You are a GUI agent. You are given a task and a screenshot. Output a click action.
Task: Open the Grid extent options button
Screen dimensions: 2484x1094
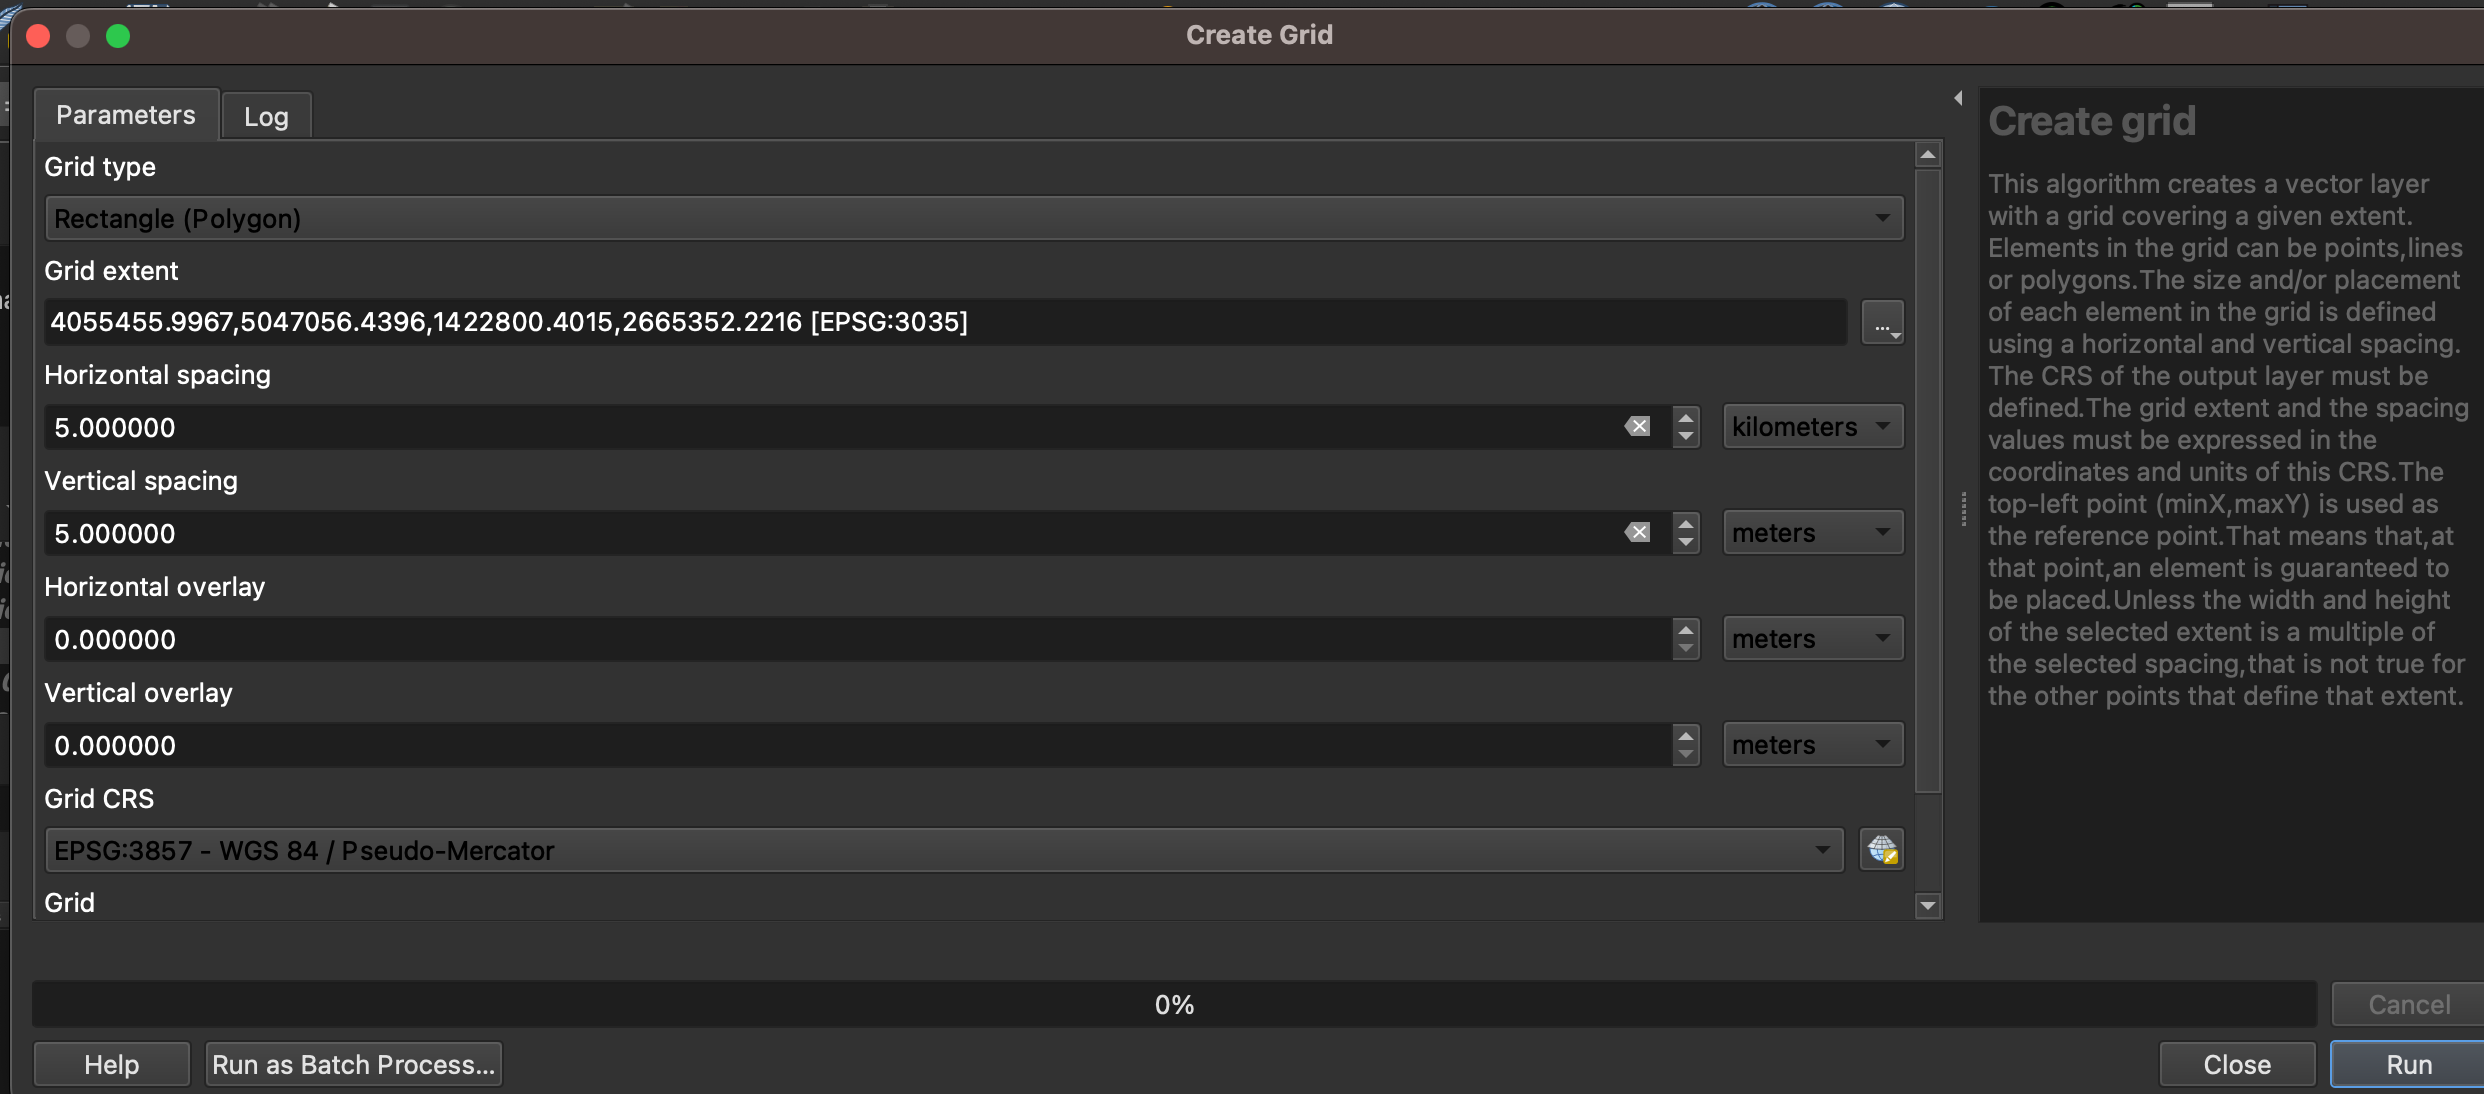(x=1882, y=322)
